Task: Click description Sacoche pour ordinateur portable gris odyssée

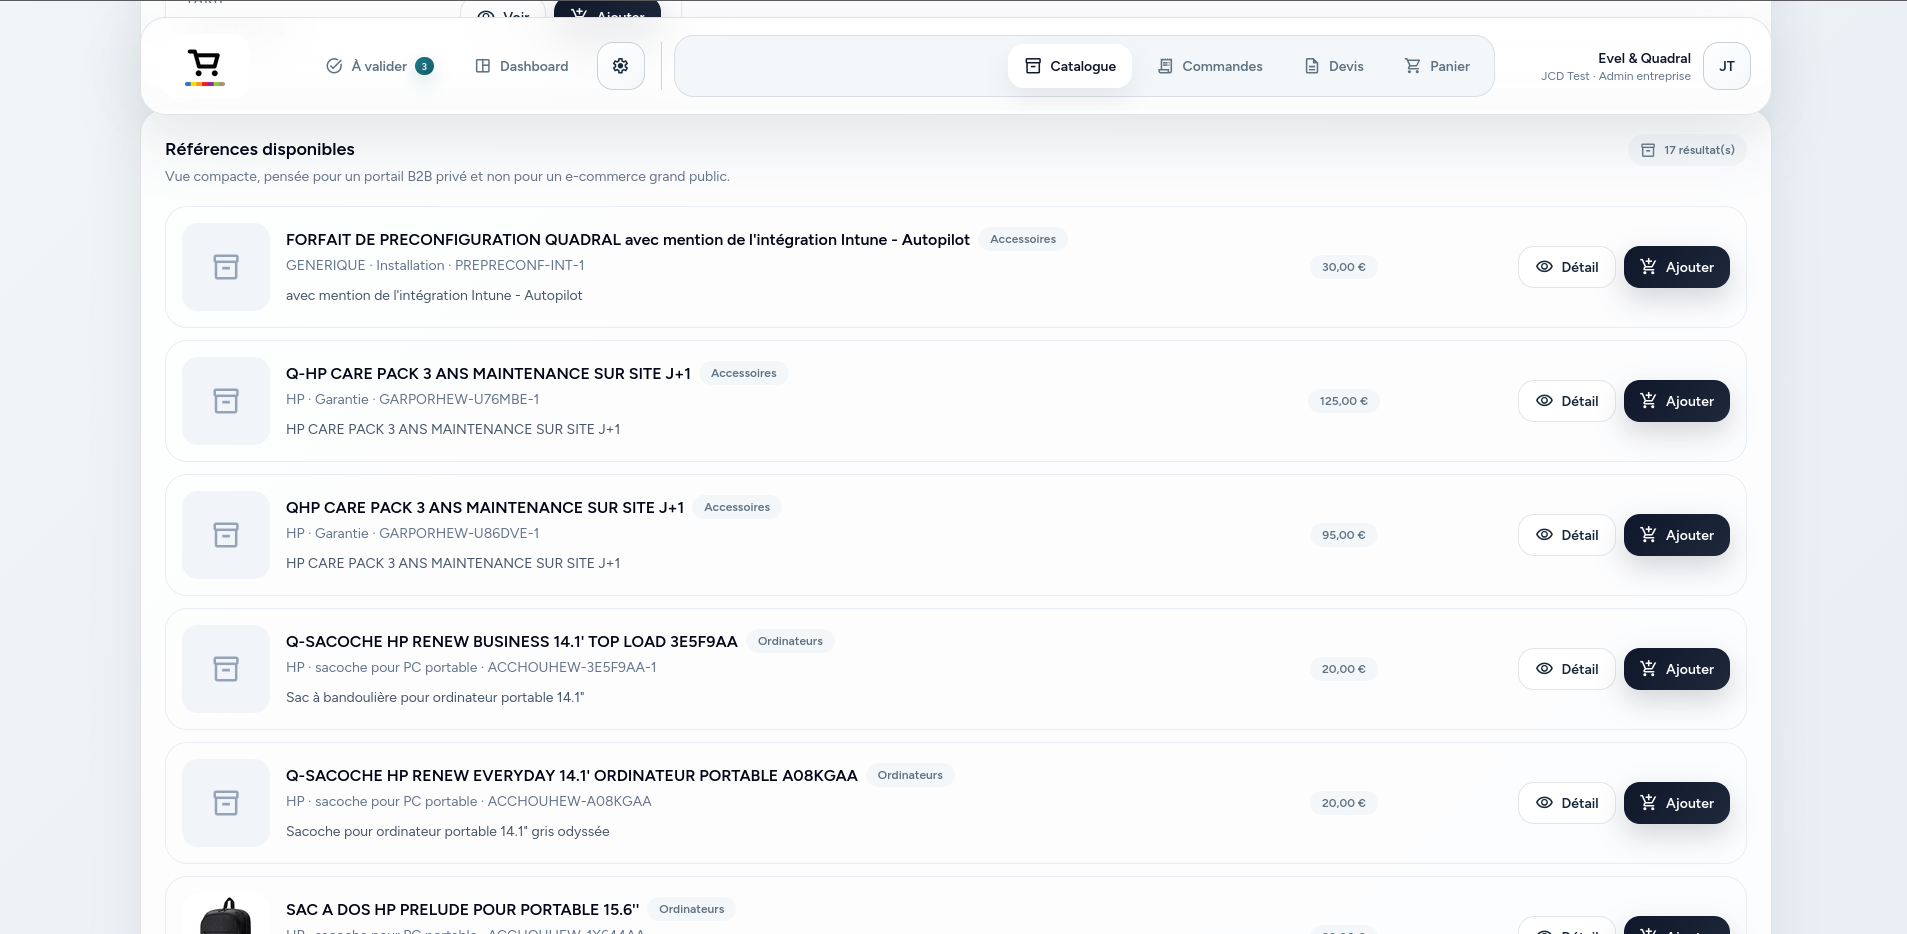Action: point(448,831)
